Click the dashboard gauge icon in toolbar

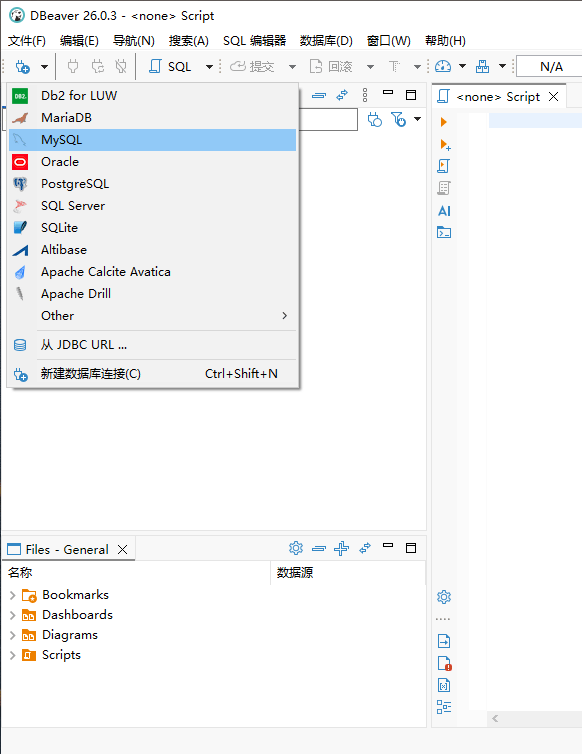click(x=443, y=66)
